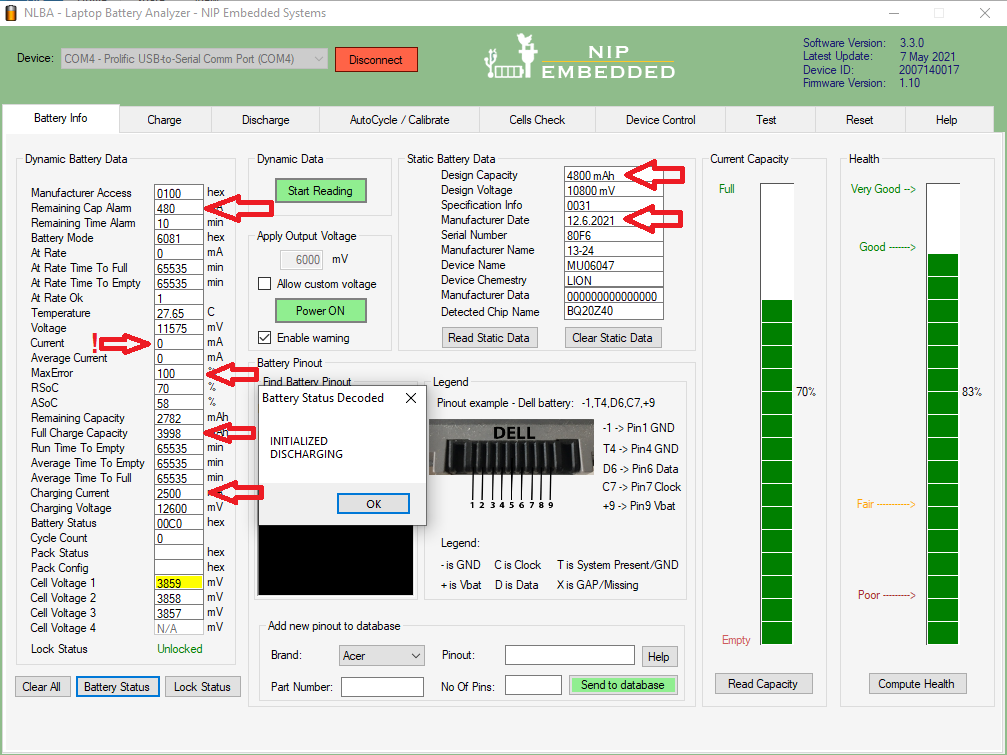Click the Compute Health button
Image resolution: width=1007 pixels, height=755 pixels.
tap(916, 684)
